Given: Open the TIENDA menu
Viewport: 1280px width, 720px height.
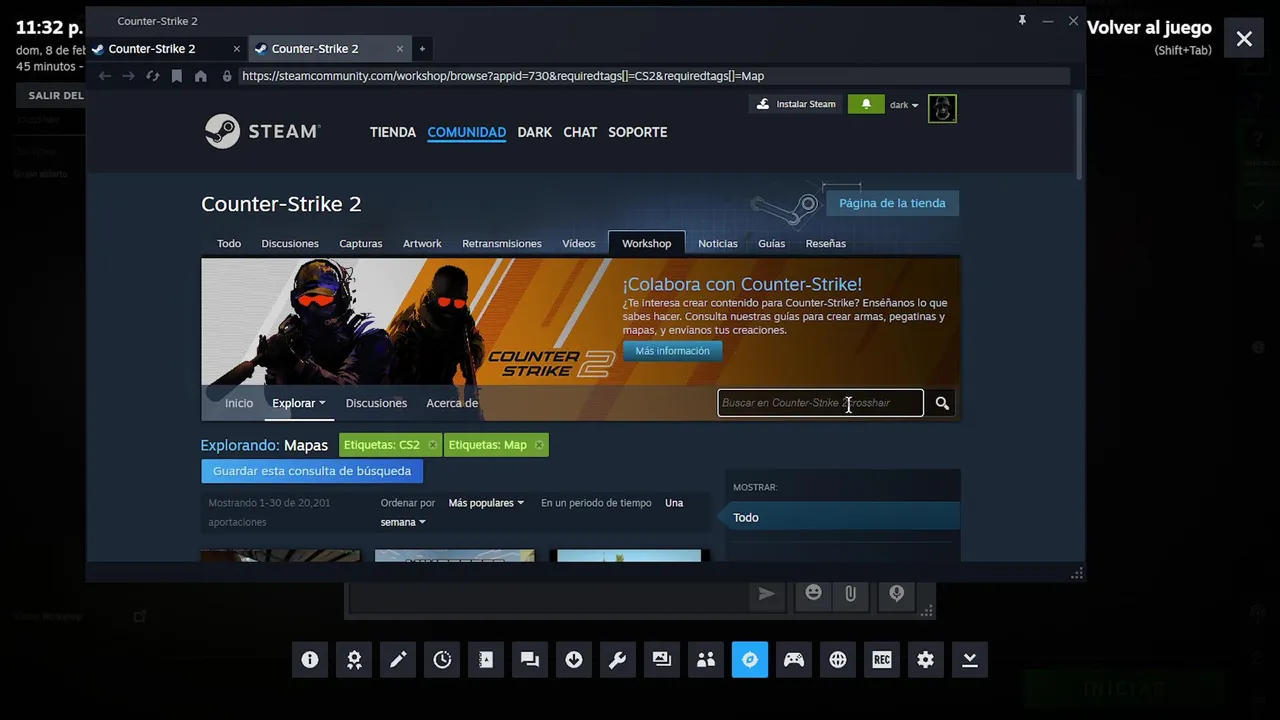Looking at the screenshot, I should [393, 132].
